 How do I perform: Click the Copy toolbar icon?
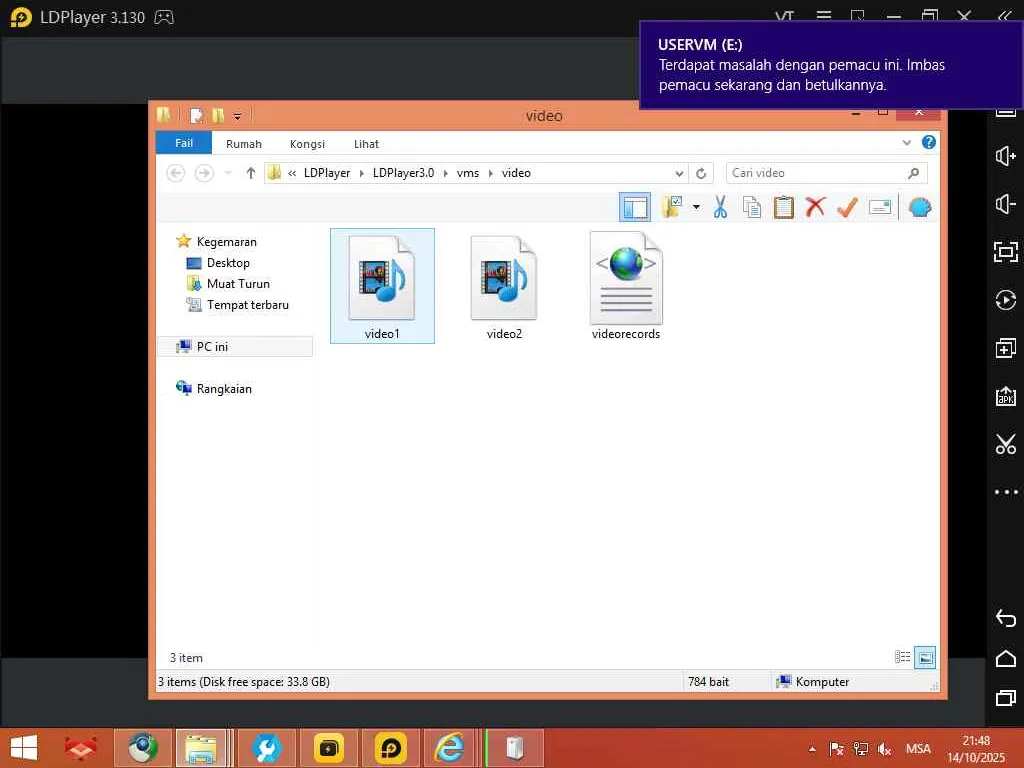coord(752,207)
